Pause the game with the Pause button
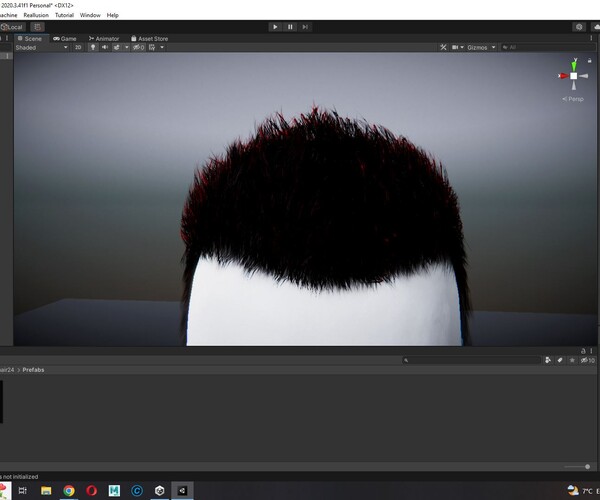 tap(290, 27)
